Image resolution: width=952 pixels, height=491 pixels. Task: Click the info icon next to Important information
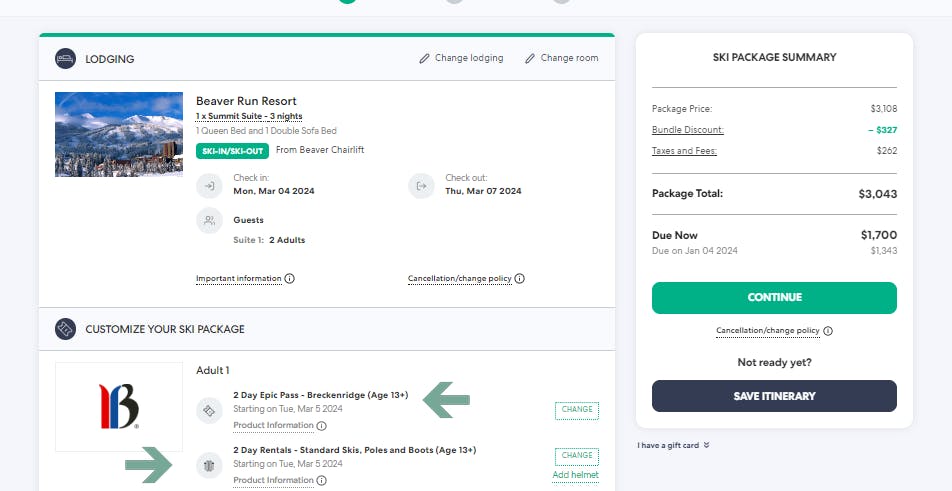[290, 279]
